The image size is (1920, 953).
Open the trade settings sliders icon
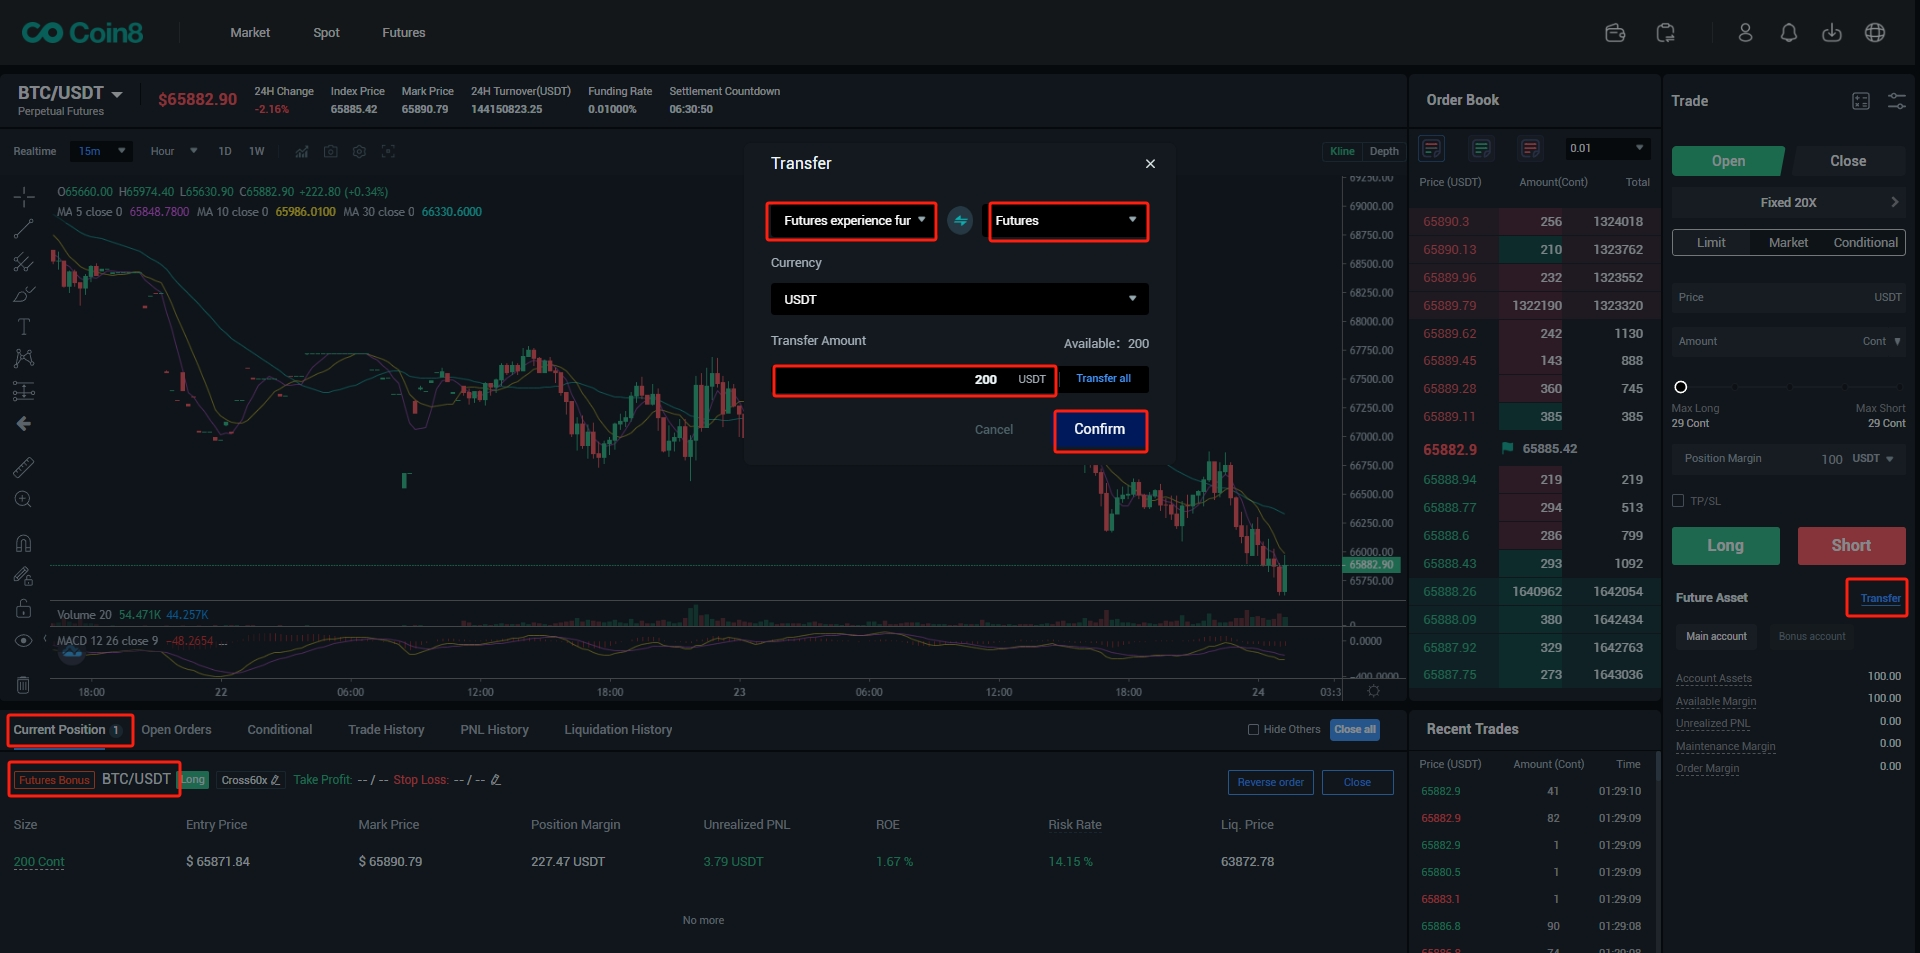coord(1896,101)
